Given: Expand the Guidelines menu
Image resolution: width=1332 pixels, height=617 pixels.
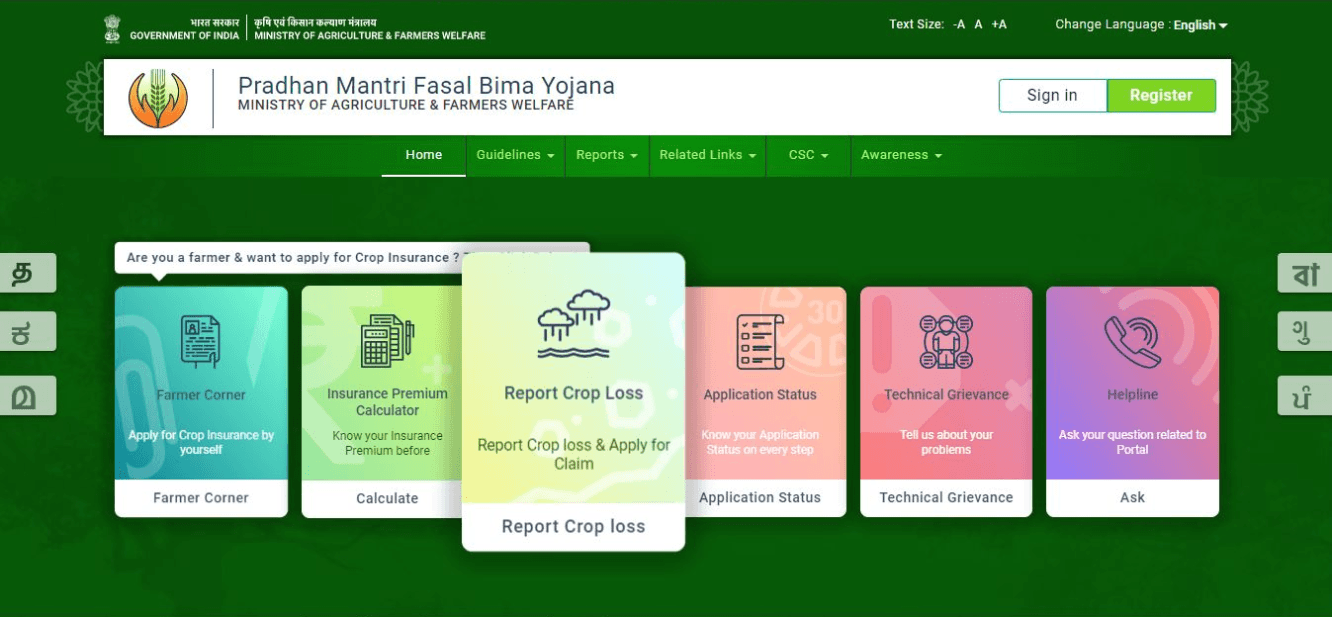Looking at the screenshot, I should pyautogui.click(x=515, y=155).
